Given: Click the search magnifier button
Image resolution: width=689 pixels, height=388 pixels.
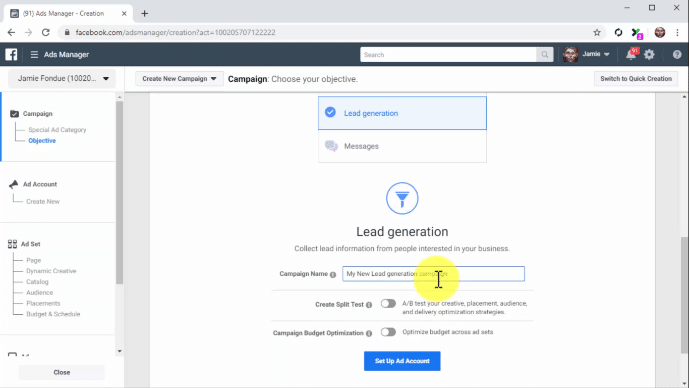Looking at the screenshot, I should (x=545, y=54).
